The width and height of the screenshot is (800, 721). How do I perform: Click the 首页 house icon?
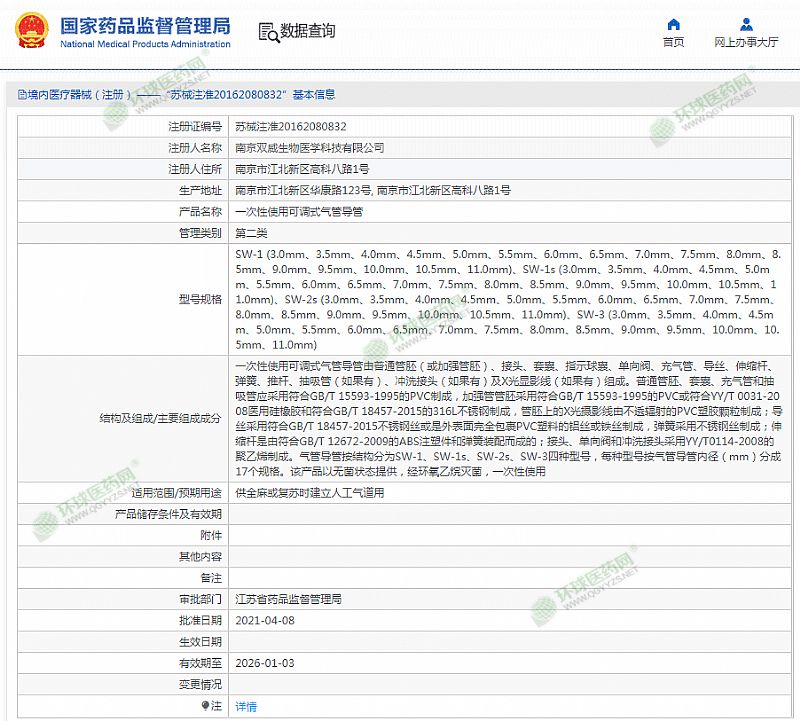point(674,21)
